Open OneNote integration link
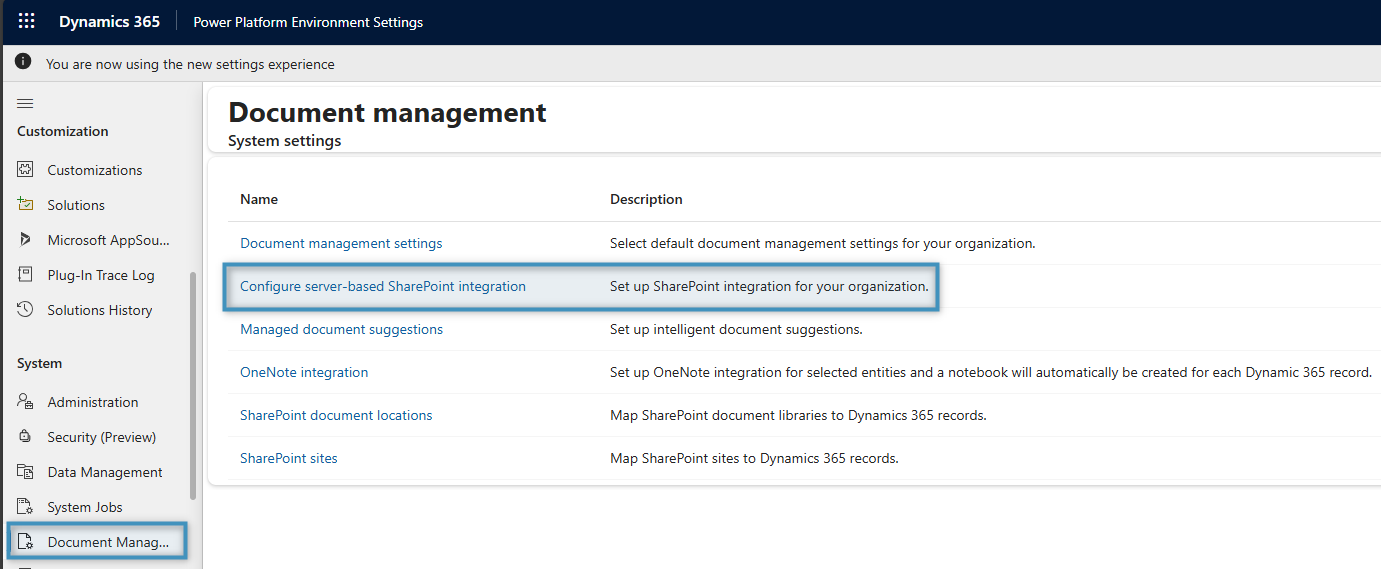This screenshot has height=569, width=1381. pyautogui.click(x=304, y=372)
